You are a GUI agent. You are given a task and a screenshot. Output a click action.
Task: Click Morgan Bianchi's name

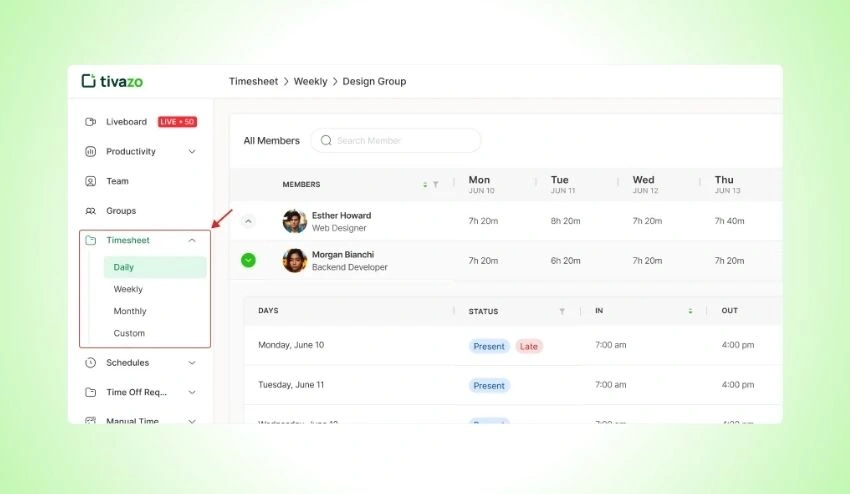343,254
